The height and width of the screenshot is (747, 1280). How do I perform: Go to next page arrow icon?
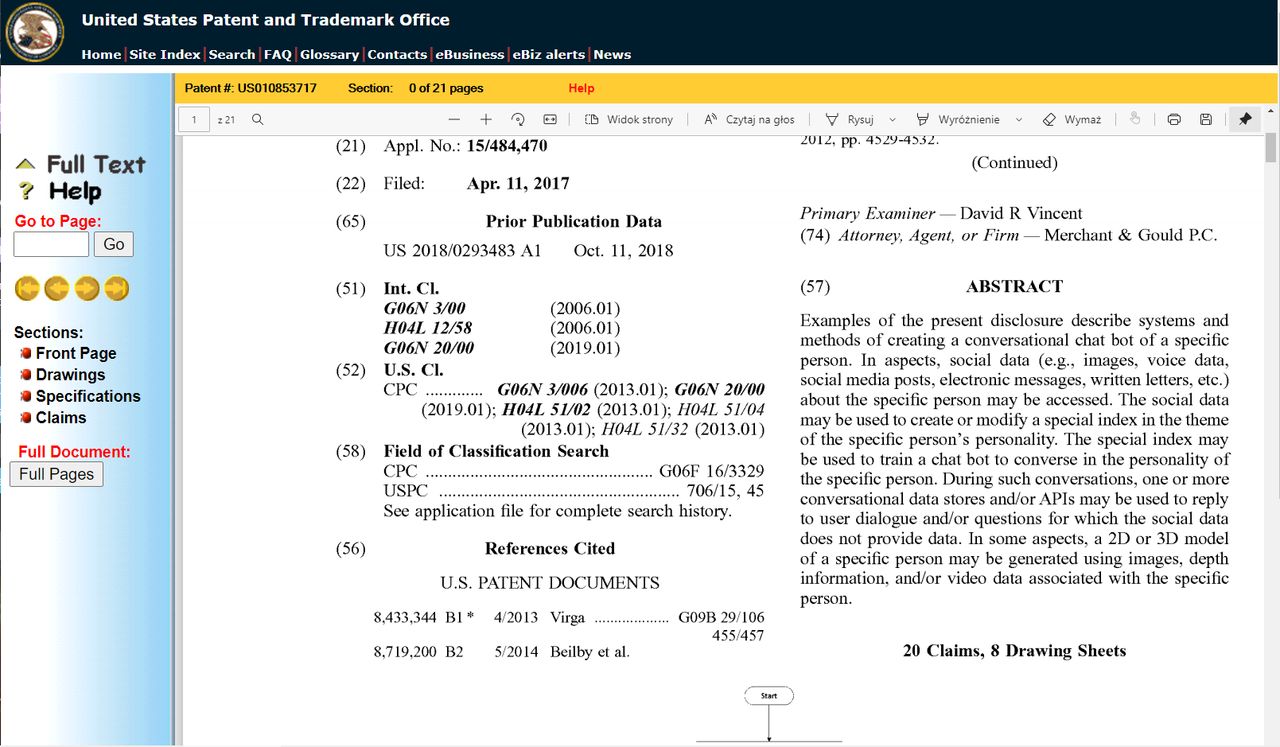(x=87, y=289)
